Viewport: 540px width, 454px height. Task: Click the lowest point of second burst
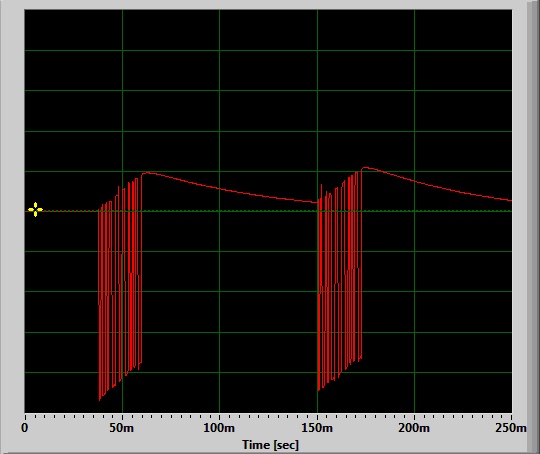pyautogui.click(x=319, y=390)
